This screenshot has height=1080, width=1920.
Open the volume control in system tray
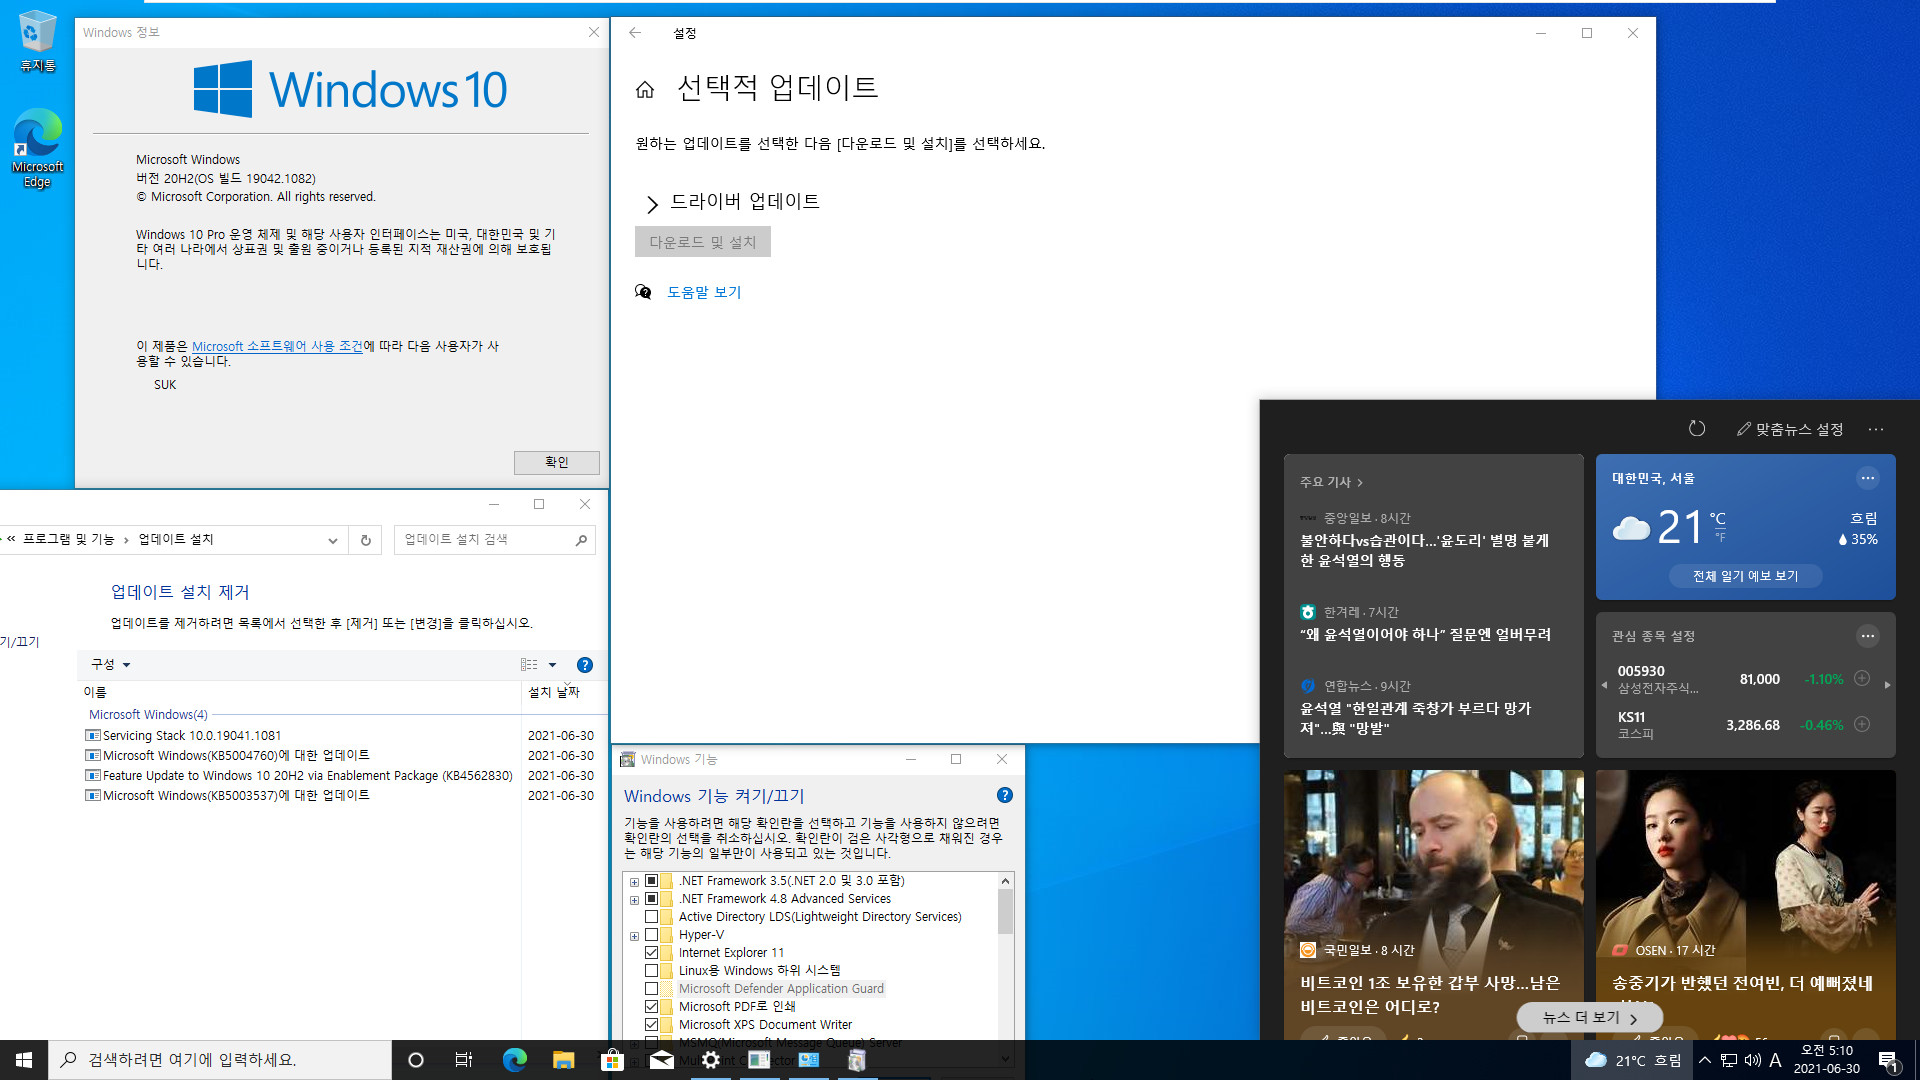[x=1752, y=1060]
